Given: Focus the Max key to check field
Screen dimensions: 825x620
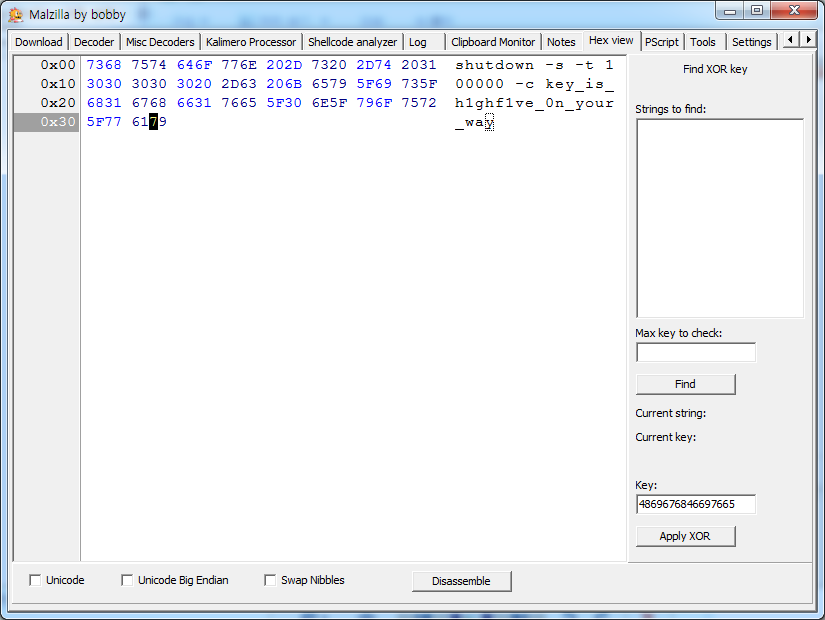Looking at the screenshot, I should [x=696, y=352].
